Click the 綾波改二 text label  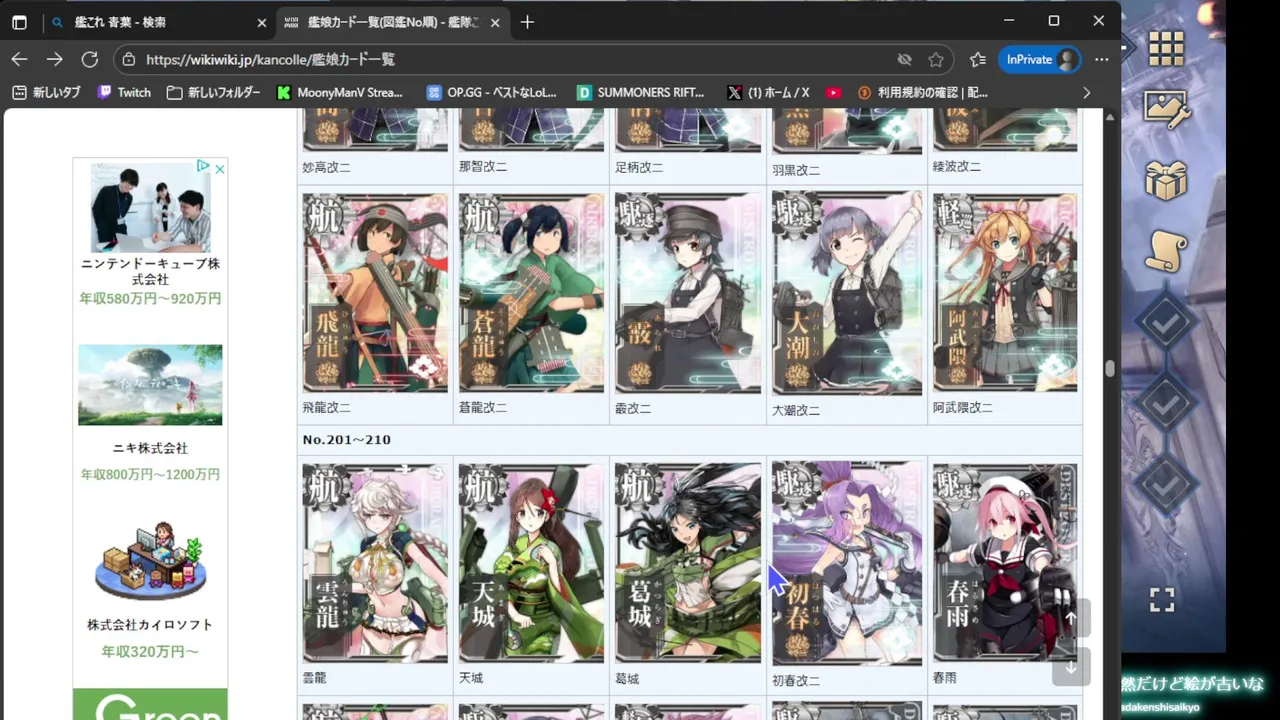pyautogui.click(x=957, y=167)
